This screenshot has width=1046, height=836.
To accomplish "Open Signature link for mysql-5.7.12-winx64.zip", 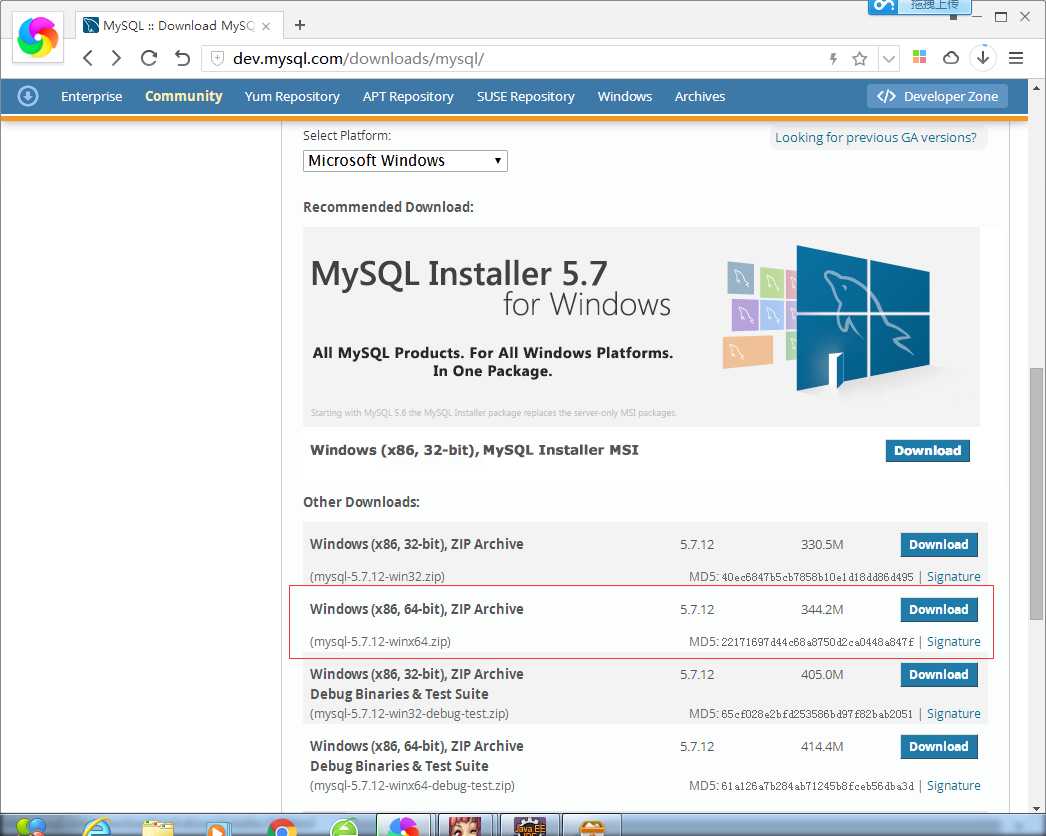I will click(953, 641).
